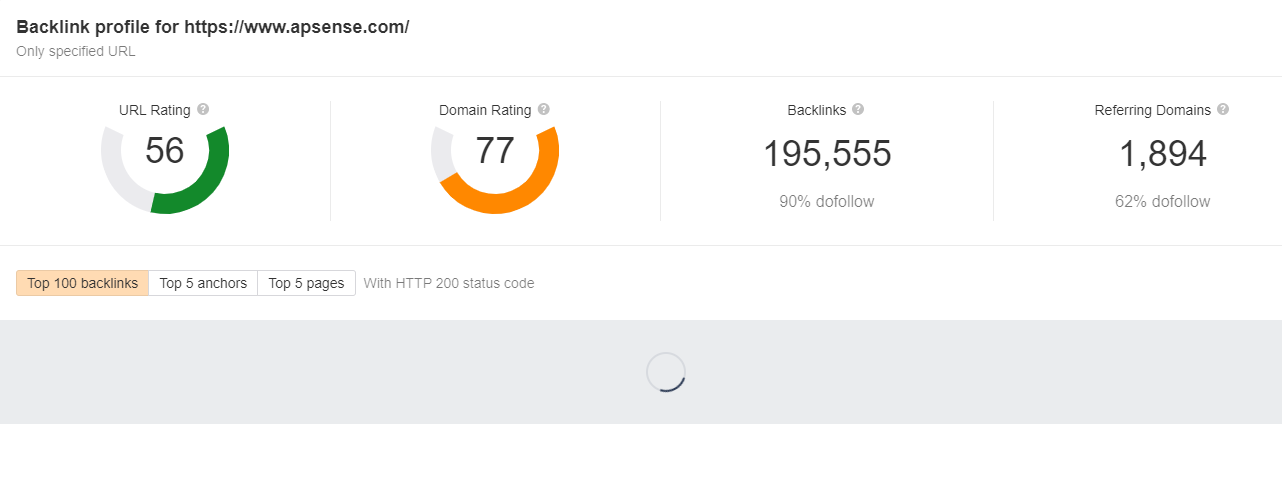Switch to the Top 5 anchors tab

tap(203, 283)
